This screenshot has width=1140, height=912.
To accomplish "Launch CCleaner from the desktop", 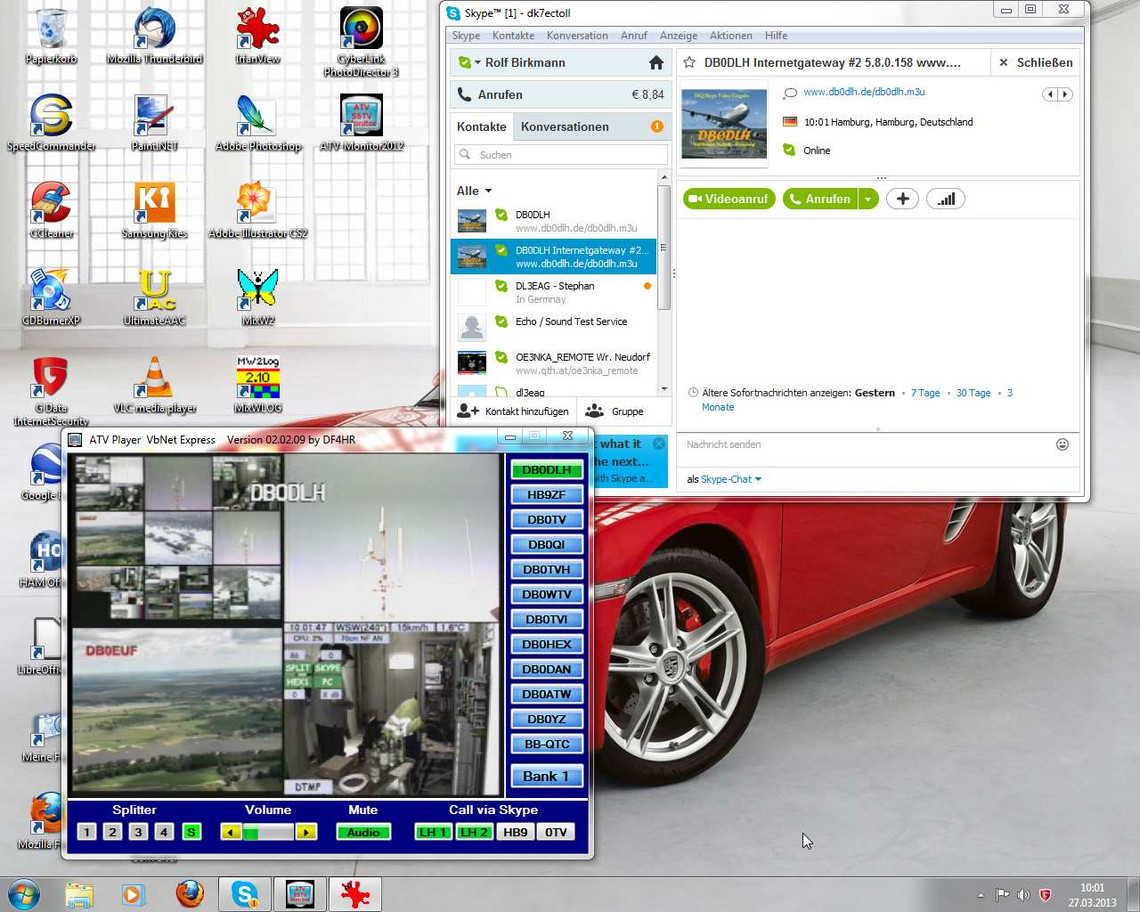I will coord(51,209).
